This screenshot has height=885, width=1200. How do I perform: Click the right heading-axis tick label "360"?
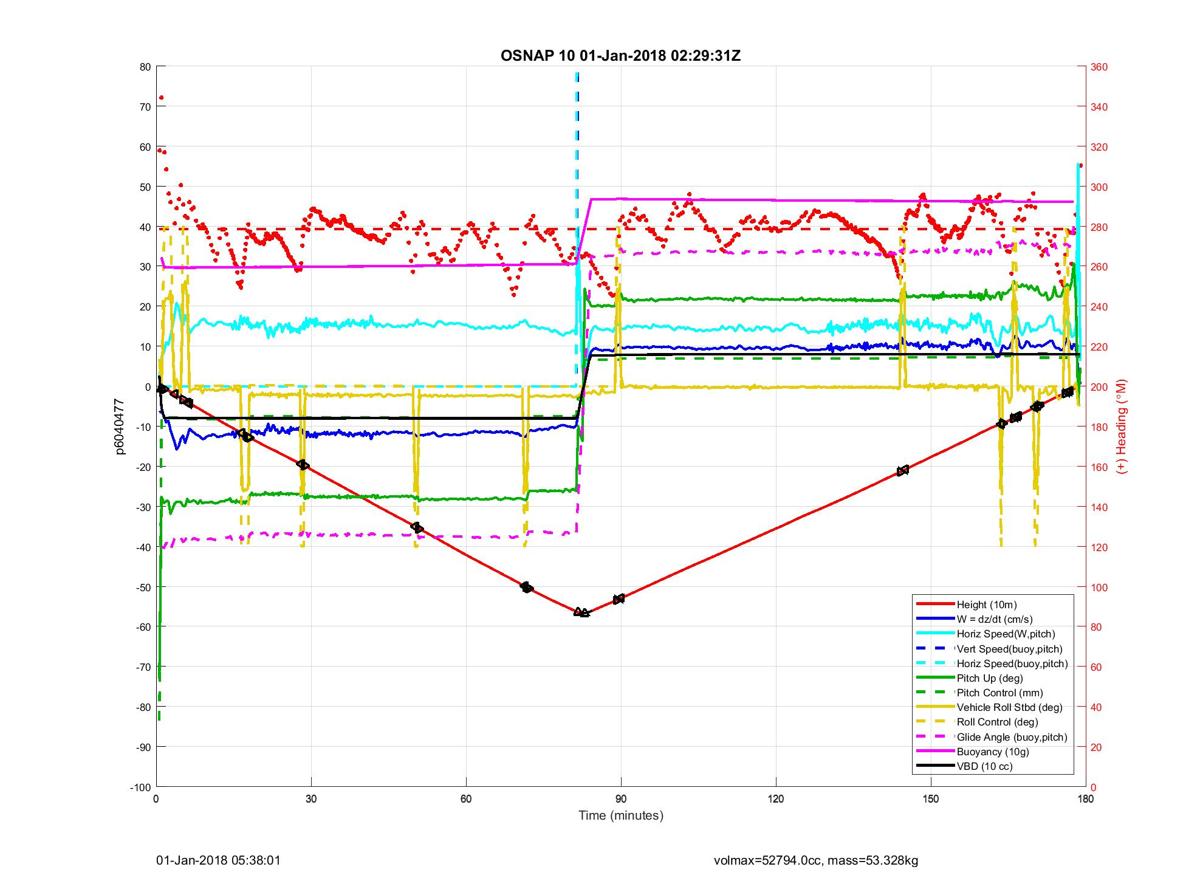coord(1099,67)
